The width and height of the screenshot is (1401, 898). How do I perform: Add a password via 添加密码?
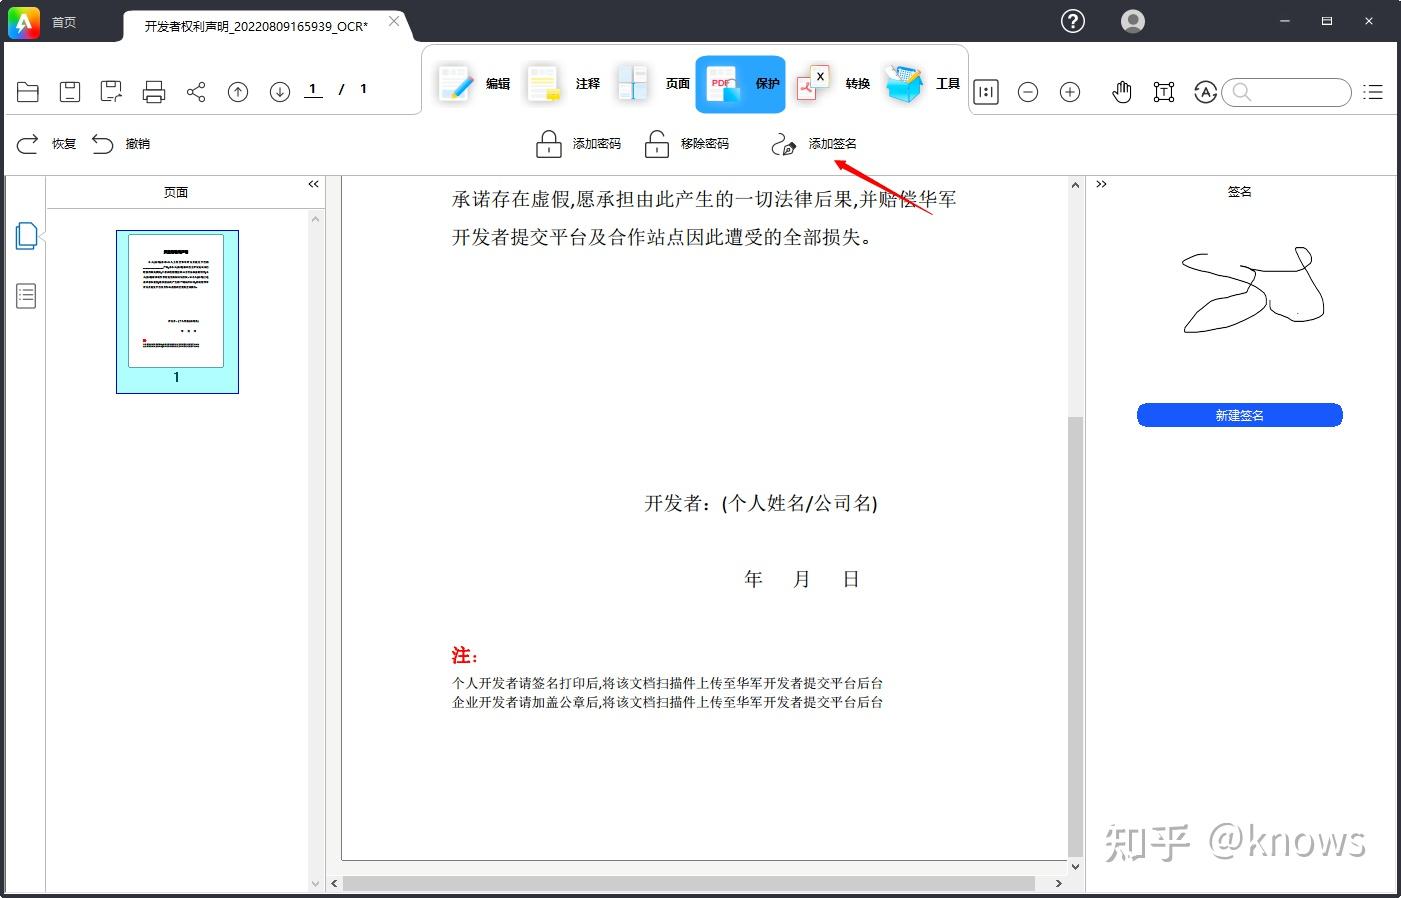[x=578, y=144]
